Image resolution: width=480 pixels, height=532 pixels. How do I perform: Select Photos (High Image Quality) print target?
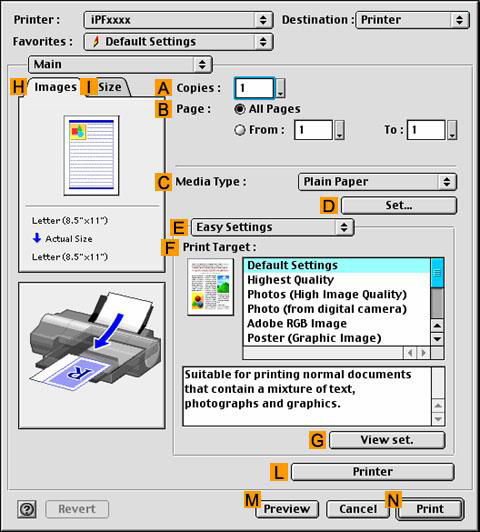pyautogui.click(x=337, y=294)
